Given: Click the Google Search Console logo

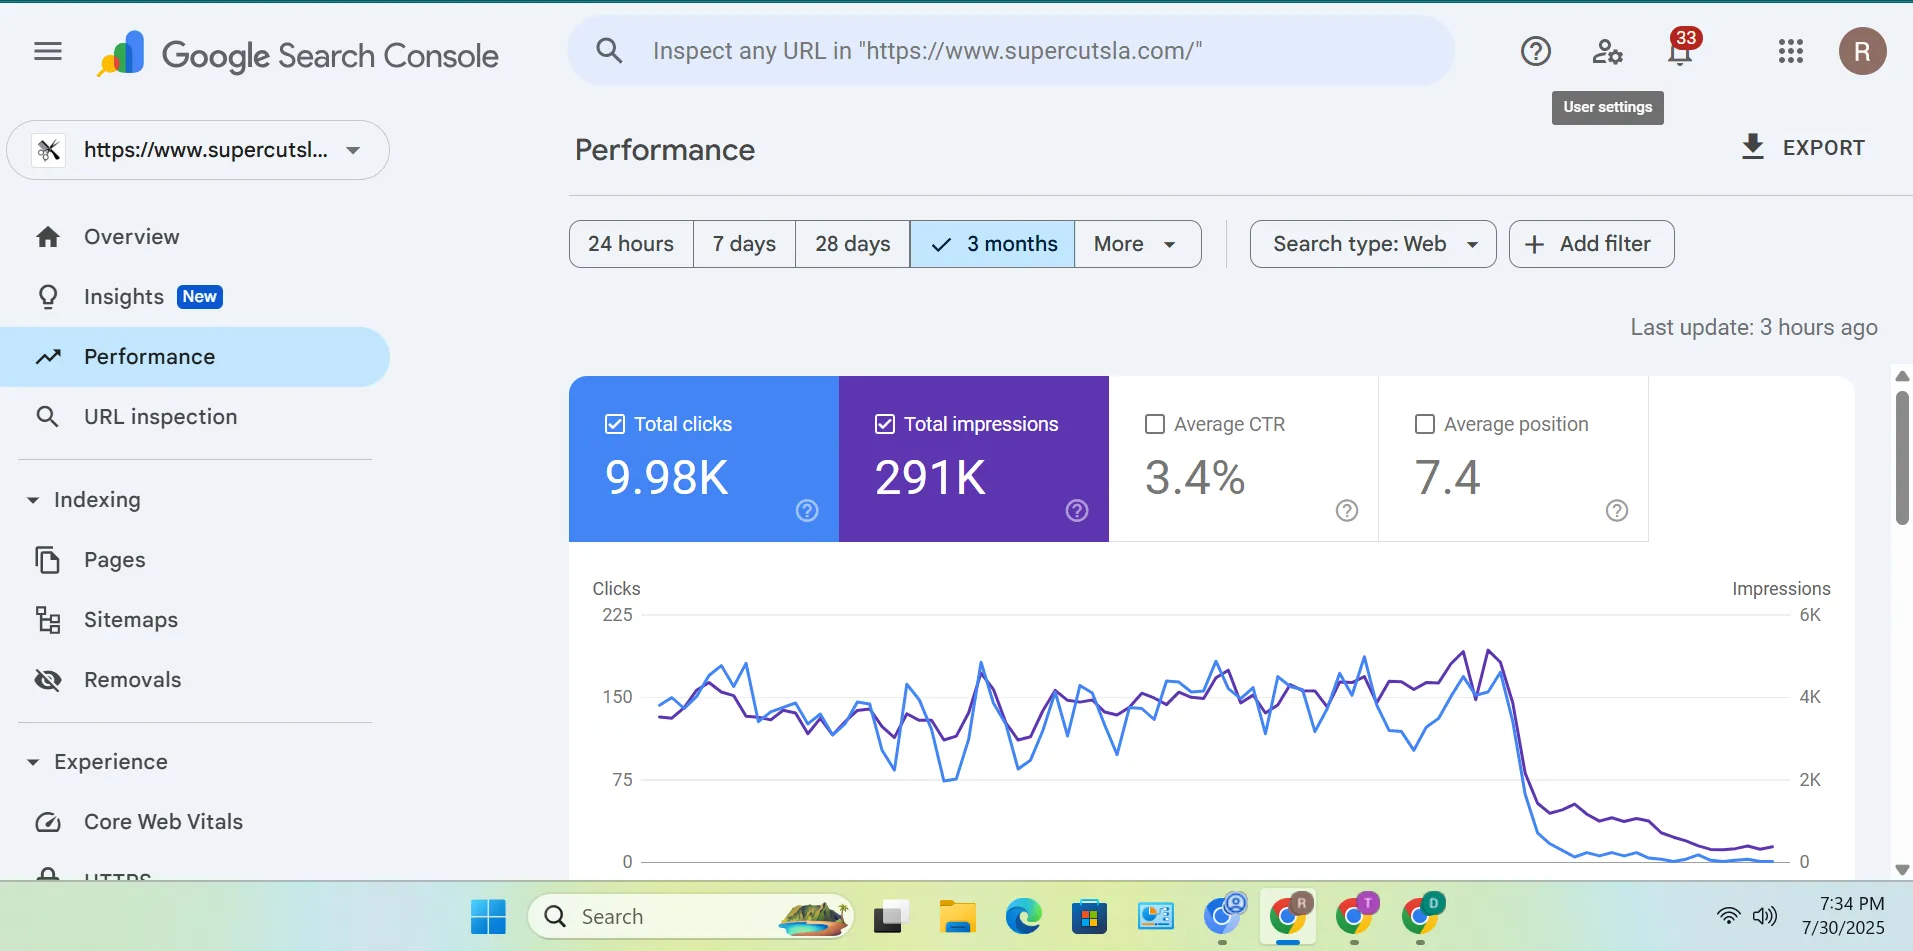Looking at the screenshot, I should 298,54.
